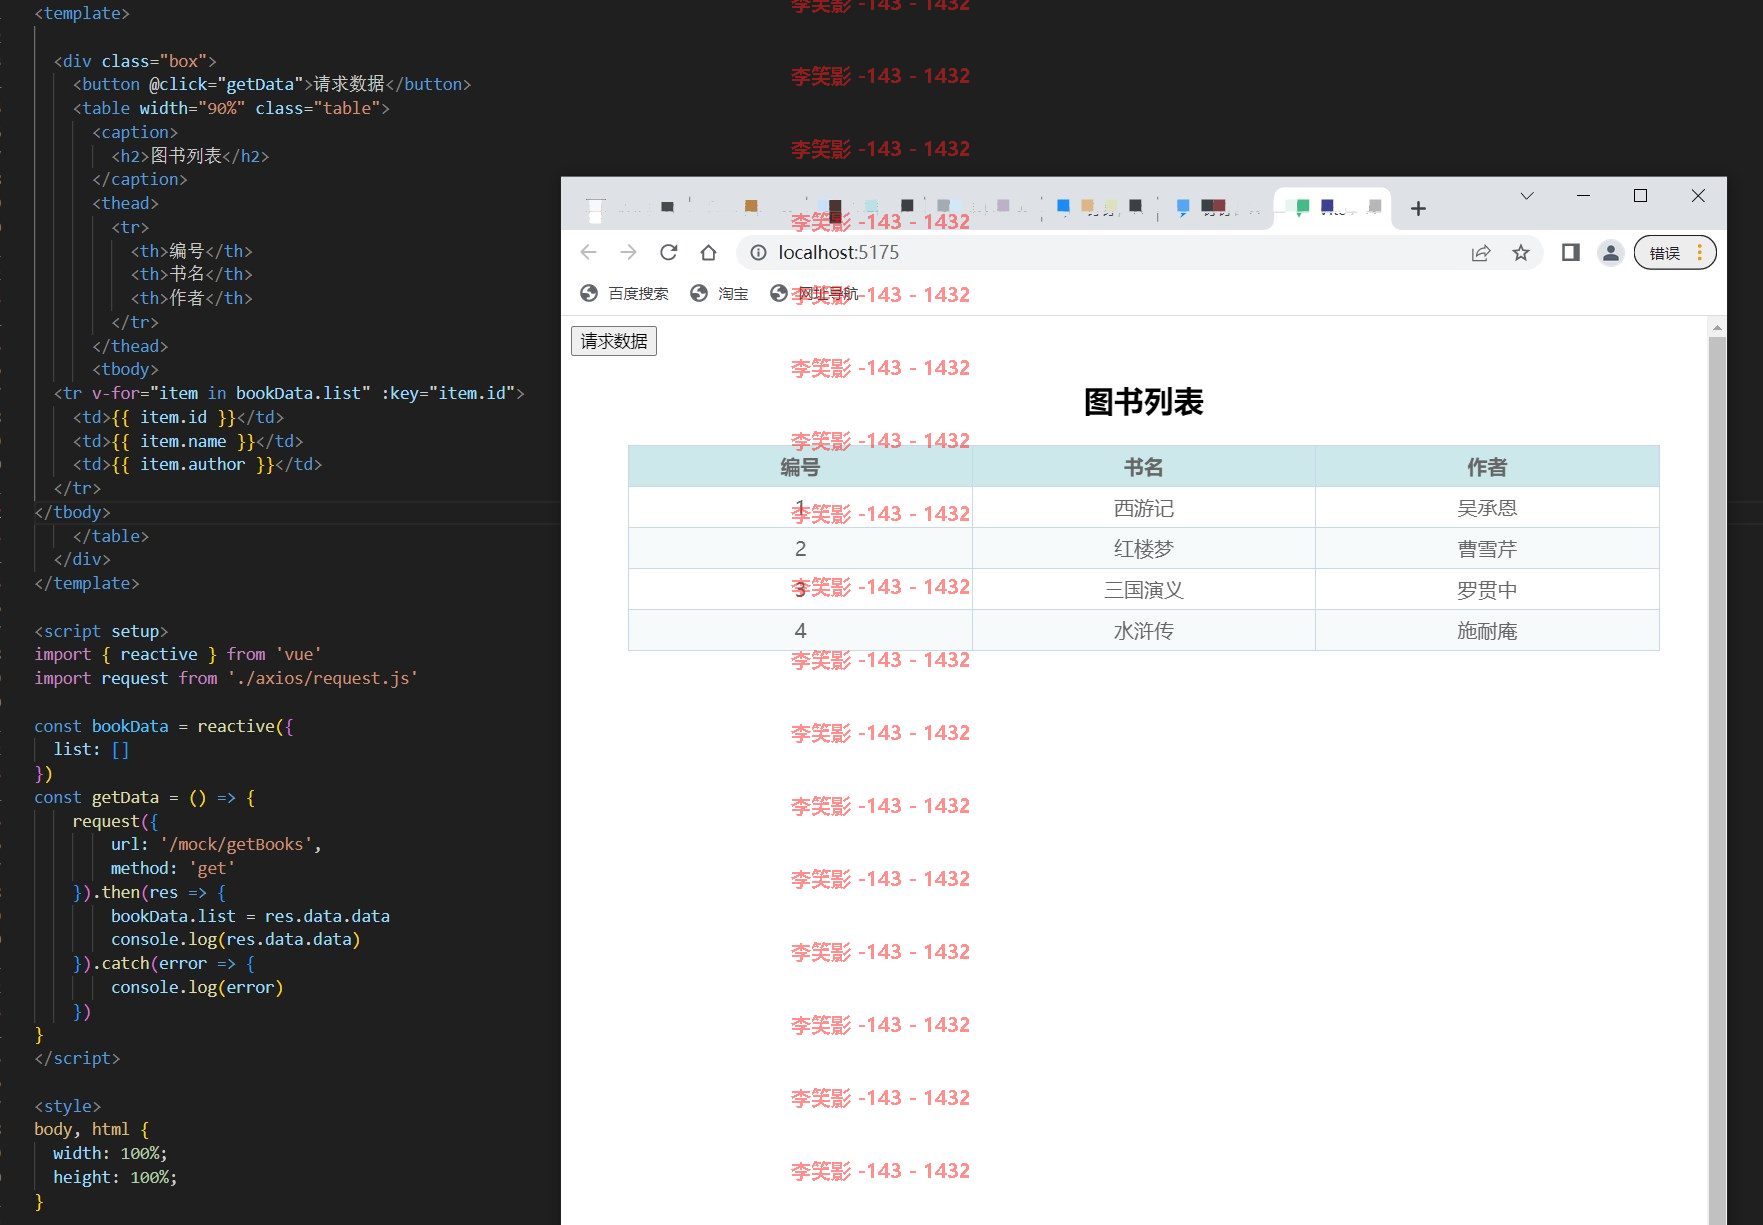Screen dimensions: 1763x1225
Task: Reload the localhost page
Action: coord(669,252)
